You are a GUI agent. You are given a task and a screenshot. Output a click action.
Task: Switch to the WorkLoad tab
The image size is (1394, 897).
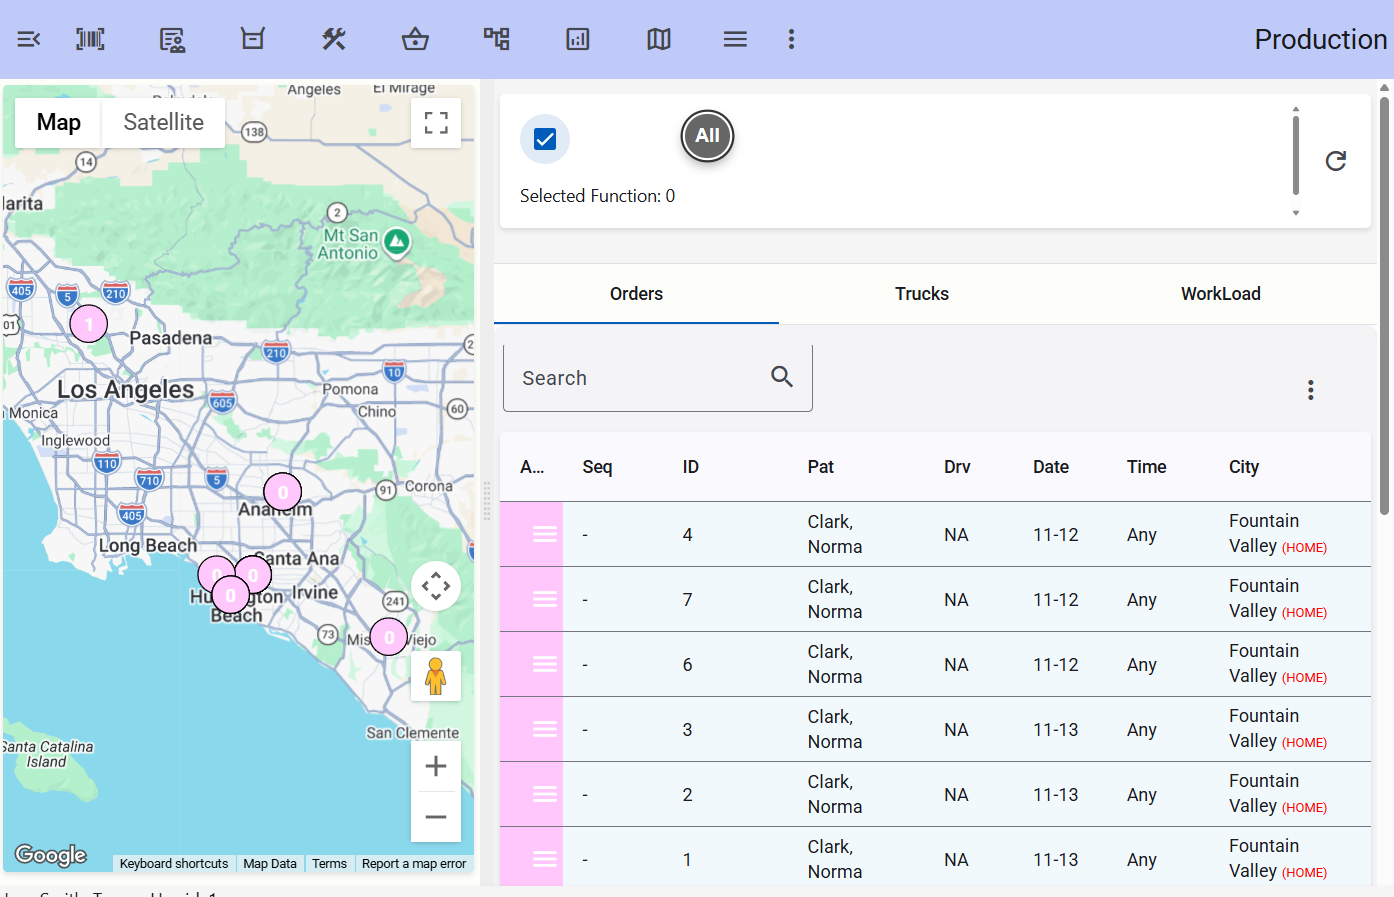1220,293
